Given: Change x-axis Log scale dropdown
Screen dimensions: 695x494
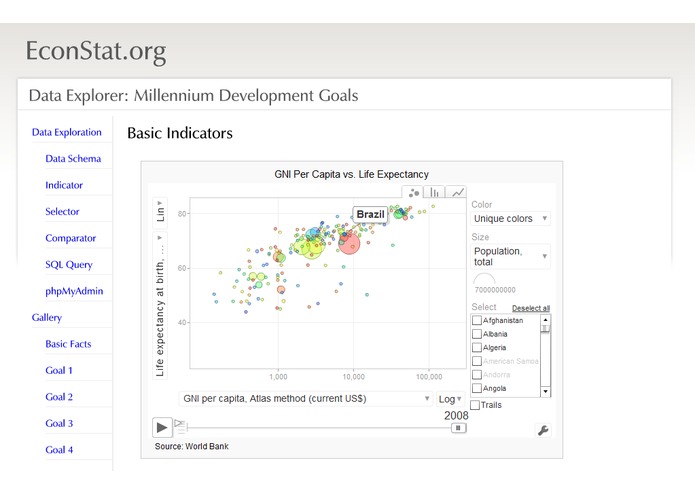Looking at the screenshot, I should click(449, 399).
